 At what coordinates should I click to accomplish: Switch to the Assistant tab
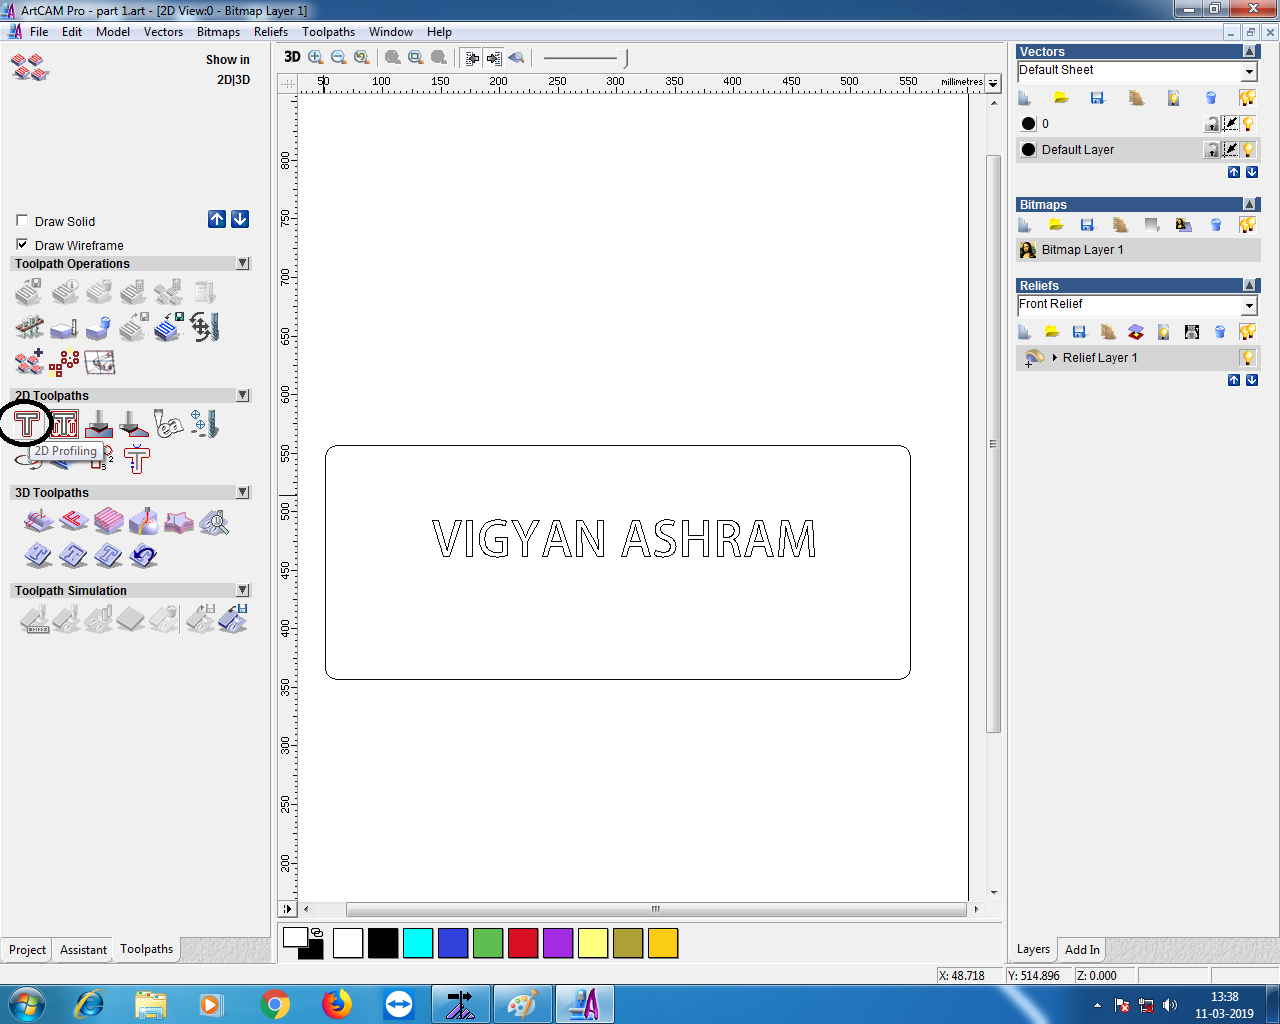tap(83, 950)
